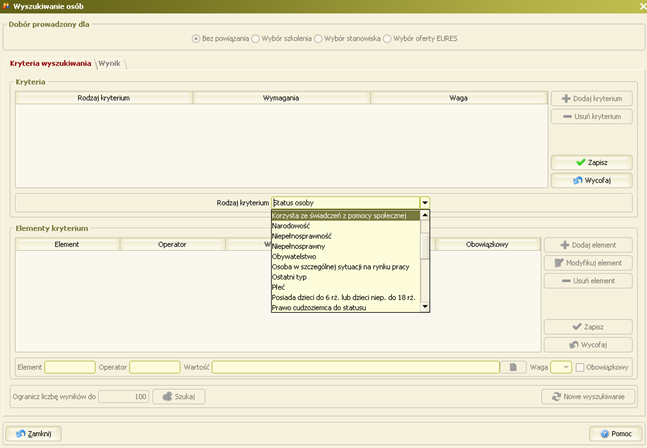The image size is (647, 448).
Task: Choose Narodowość from the list
Action: click(x=346, y=226)
